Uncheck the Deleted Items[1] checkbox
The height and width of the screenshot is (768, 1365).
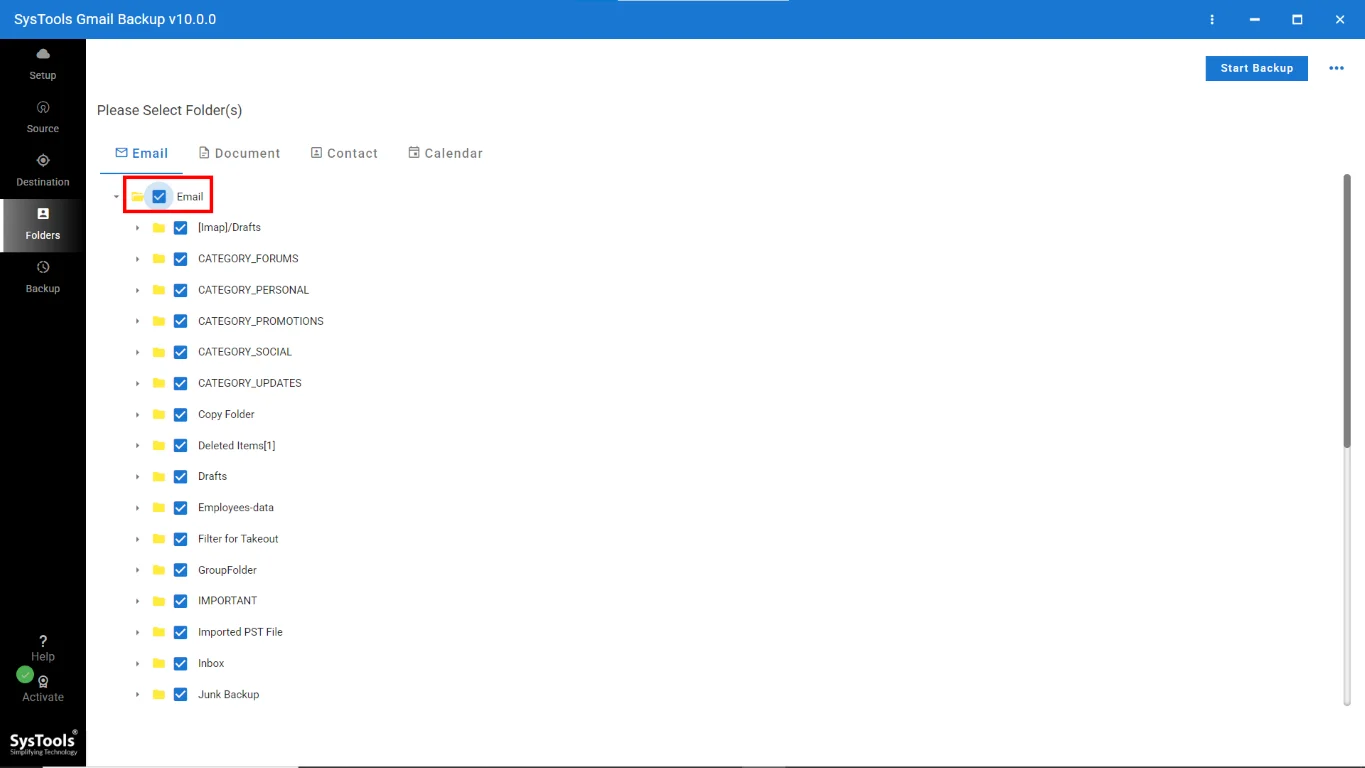click(x=181, y=445)
